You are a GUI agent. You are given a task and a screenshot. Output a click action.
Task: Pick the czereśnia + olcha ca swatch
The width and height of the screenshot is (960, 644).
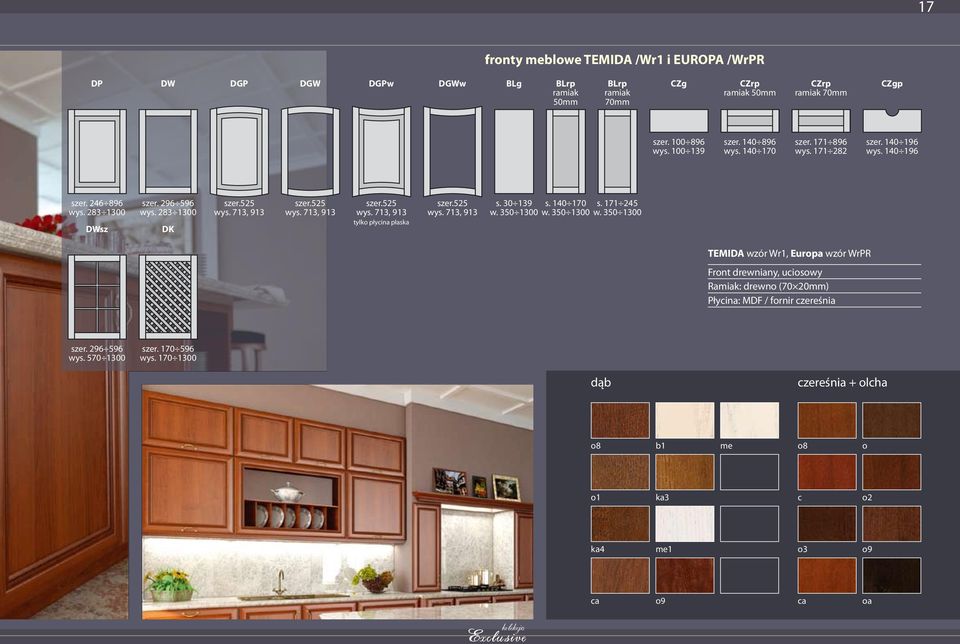(827, 575)
